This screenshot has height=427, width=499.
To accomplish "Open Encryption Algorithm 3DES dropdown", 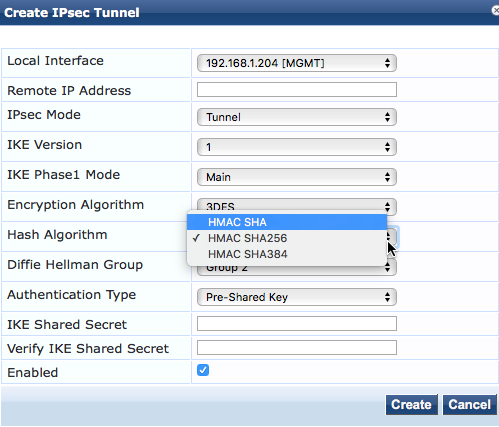I will [x=297, y=204].
